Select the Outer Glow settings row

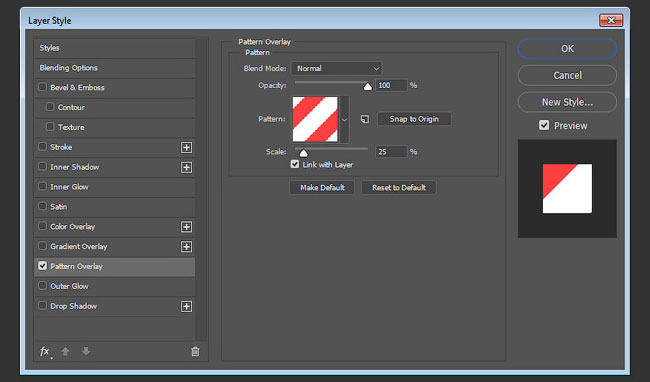click(x=114, y=286)
